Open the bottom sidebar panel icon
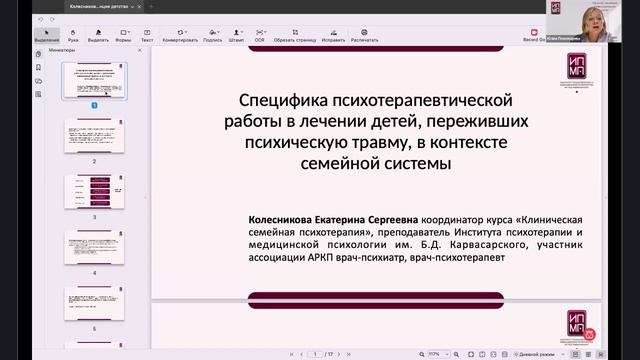This screenshot has height=360, width=640. tap(39, 94)
